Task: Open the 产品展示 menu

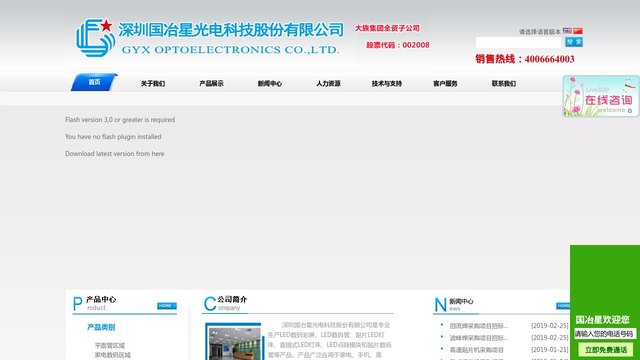Action: click(211, 84)
